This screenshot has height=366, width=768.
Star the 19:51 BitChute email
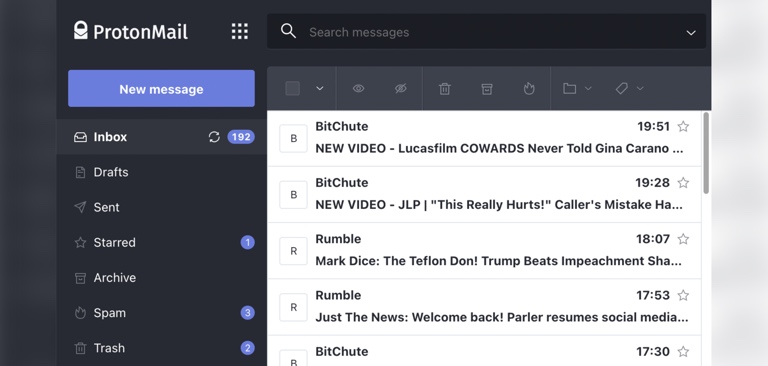[683, 126]
